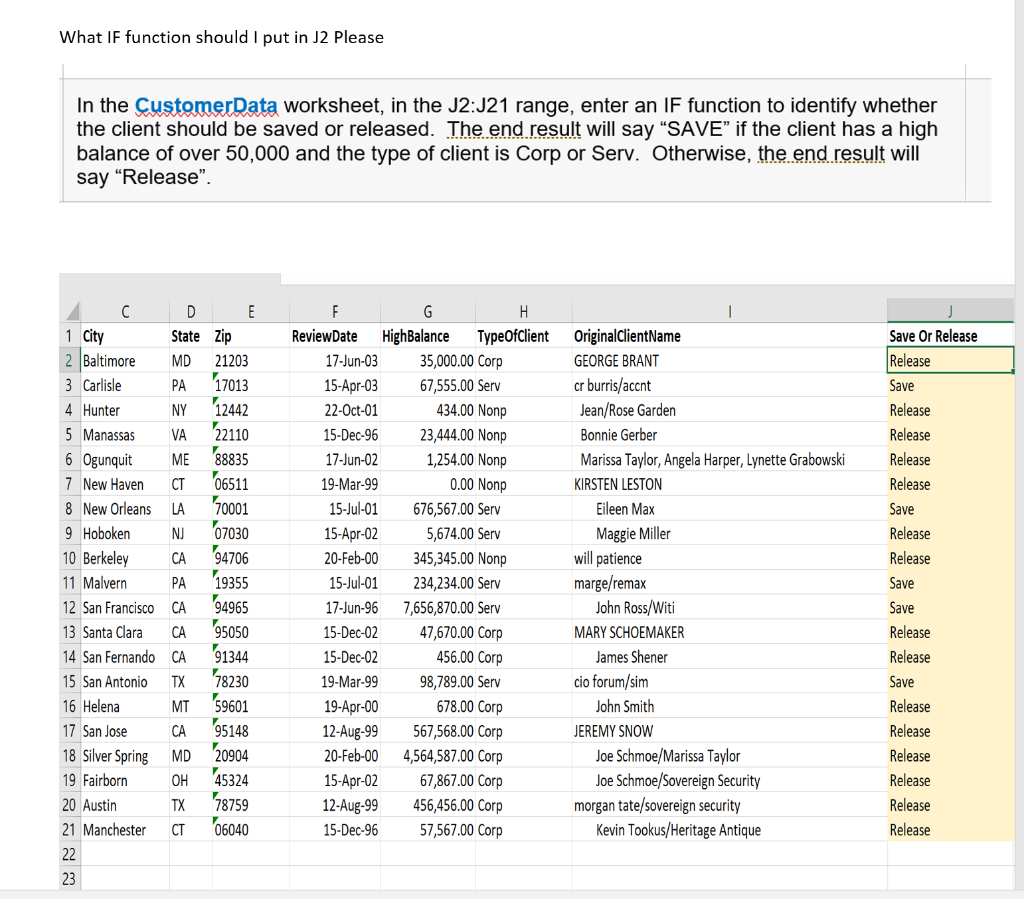Select the GEORGE BRANT name cell
The height and width of the screenshot is (899, 1024).
click(729, 360)
